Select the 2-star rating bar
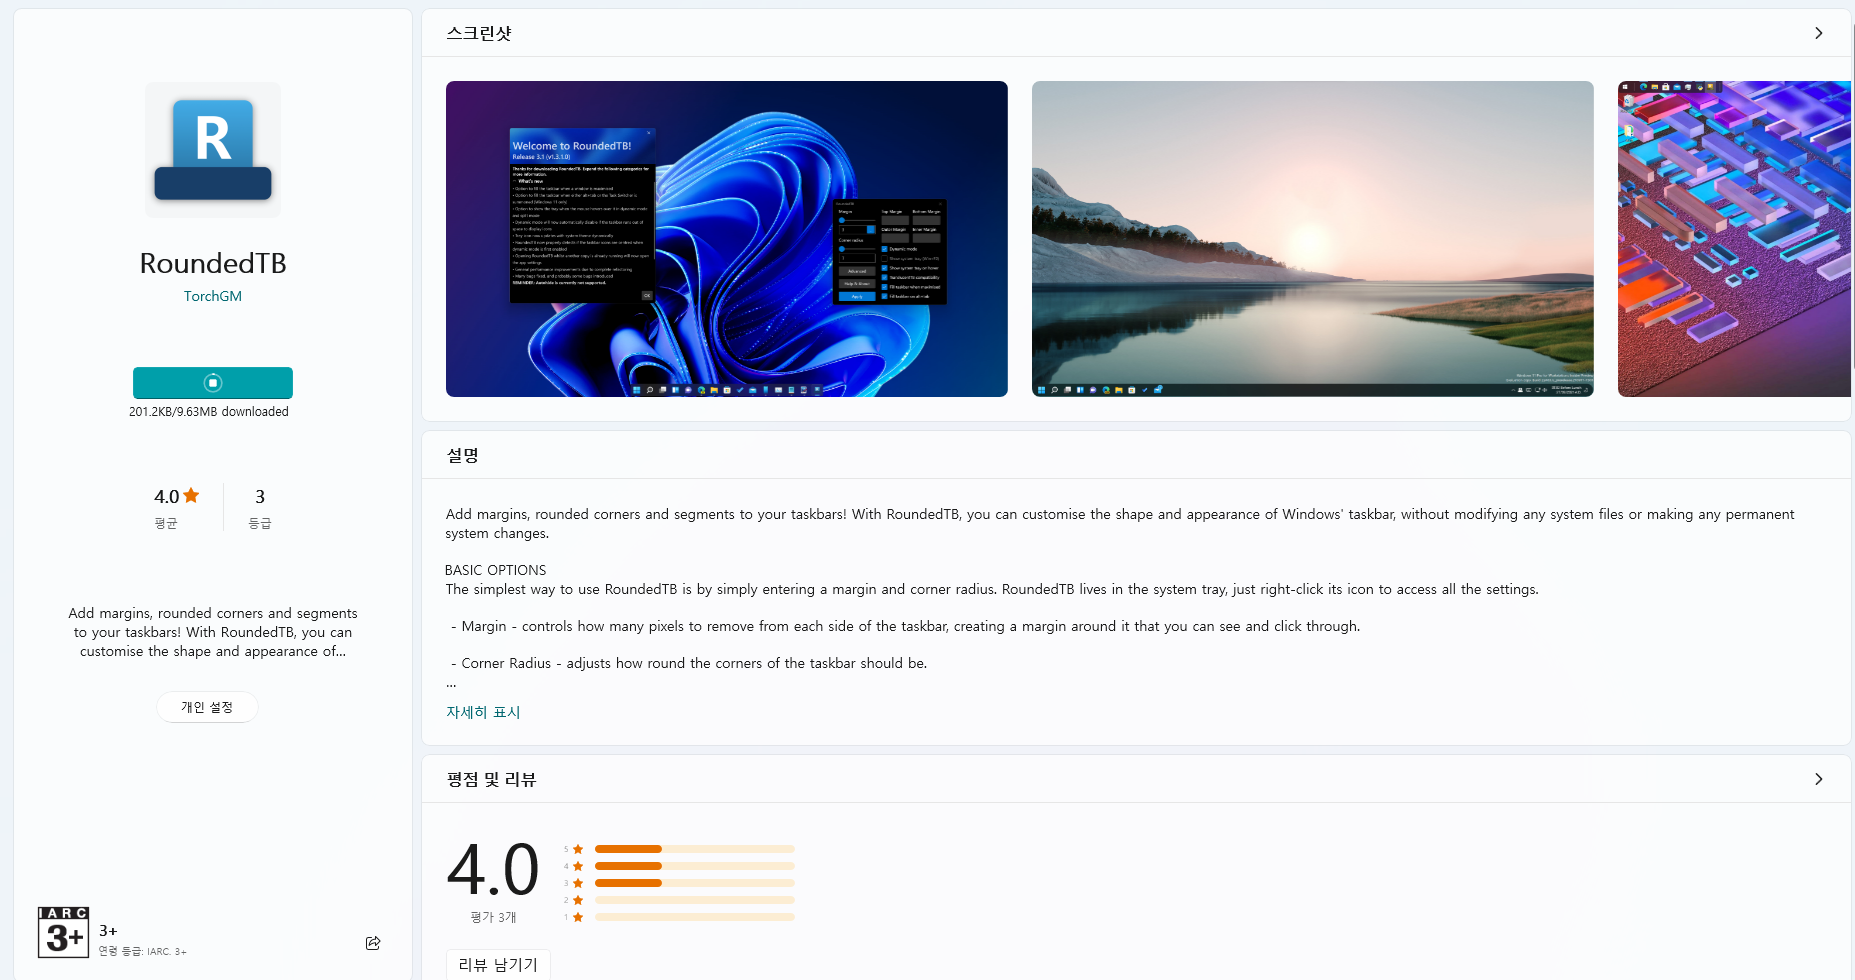The height and width of the screenshot is (980, 1855). (x=695, y=900)
